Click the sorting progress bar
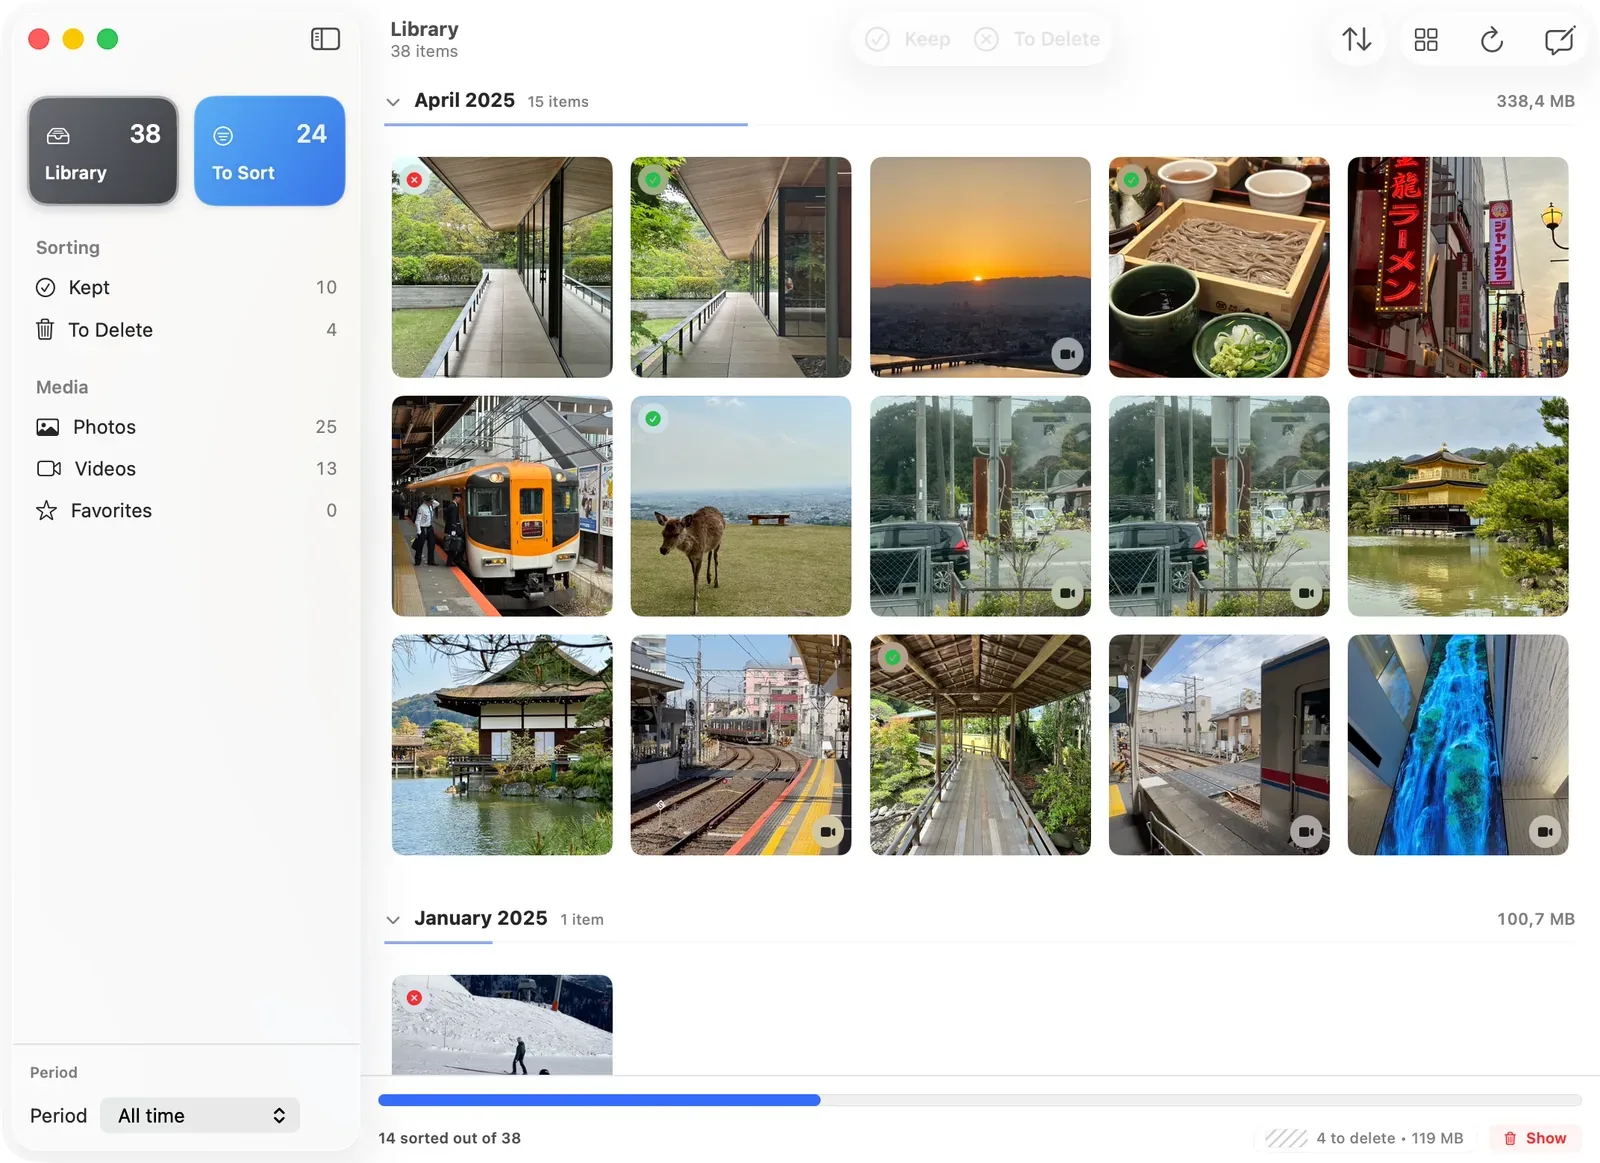The height and width of the screenshot is (1163, 1600). tap(980, 1100)
